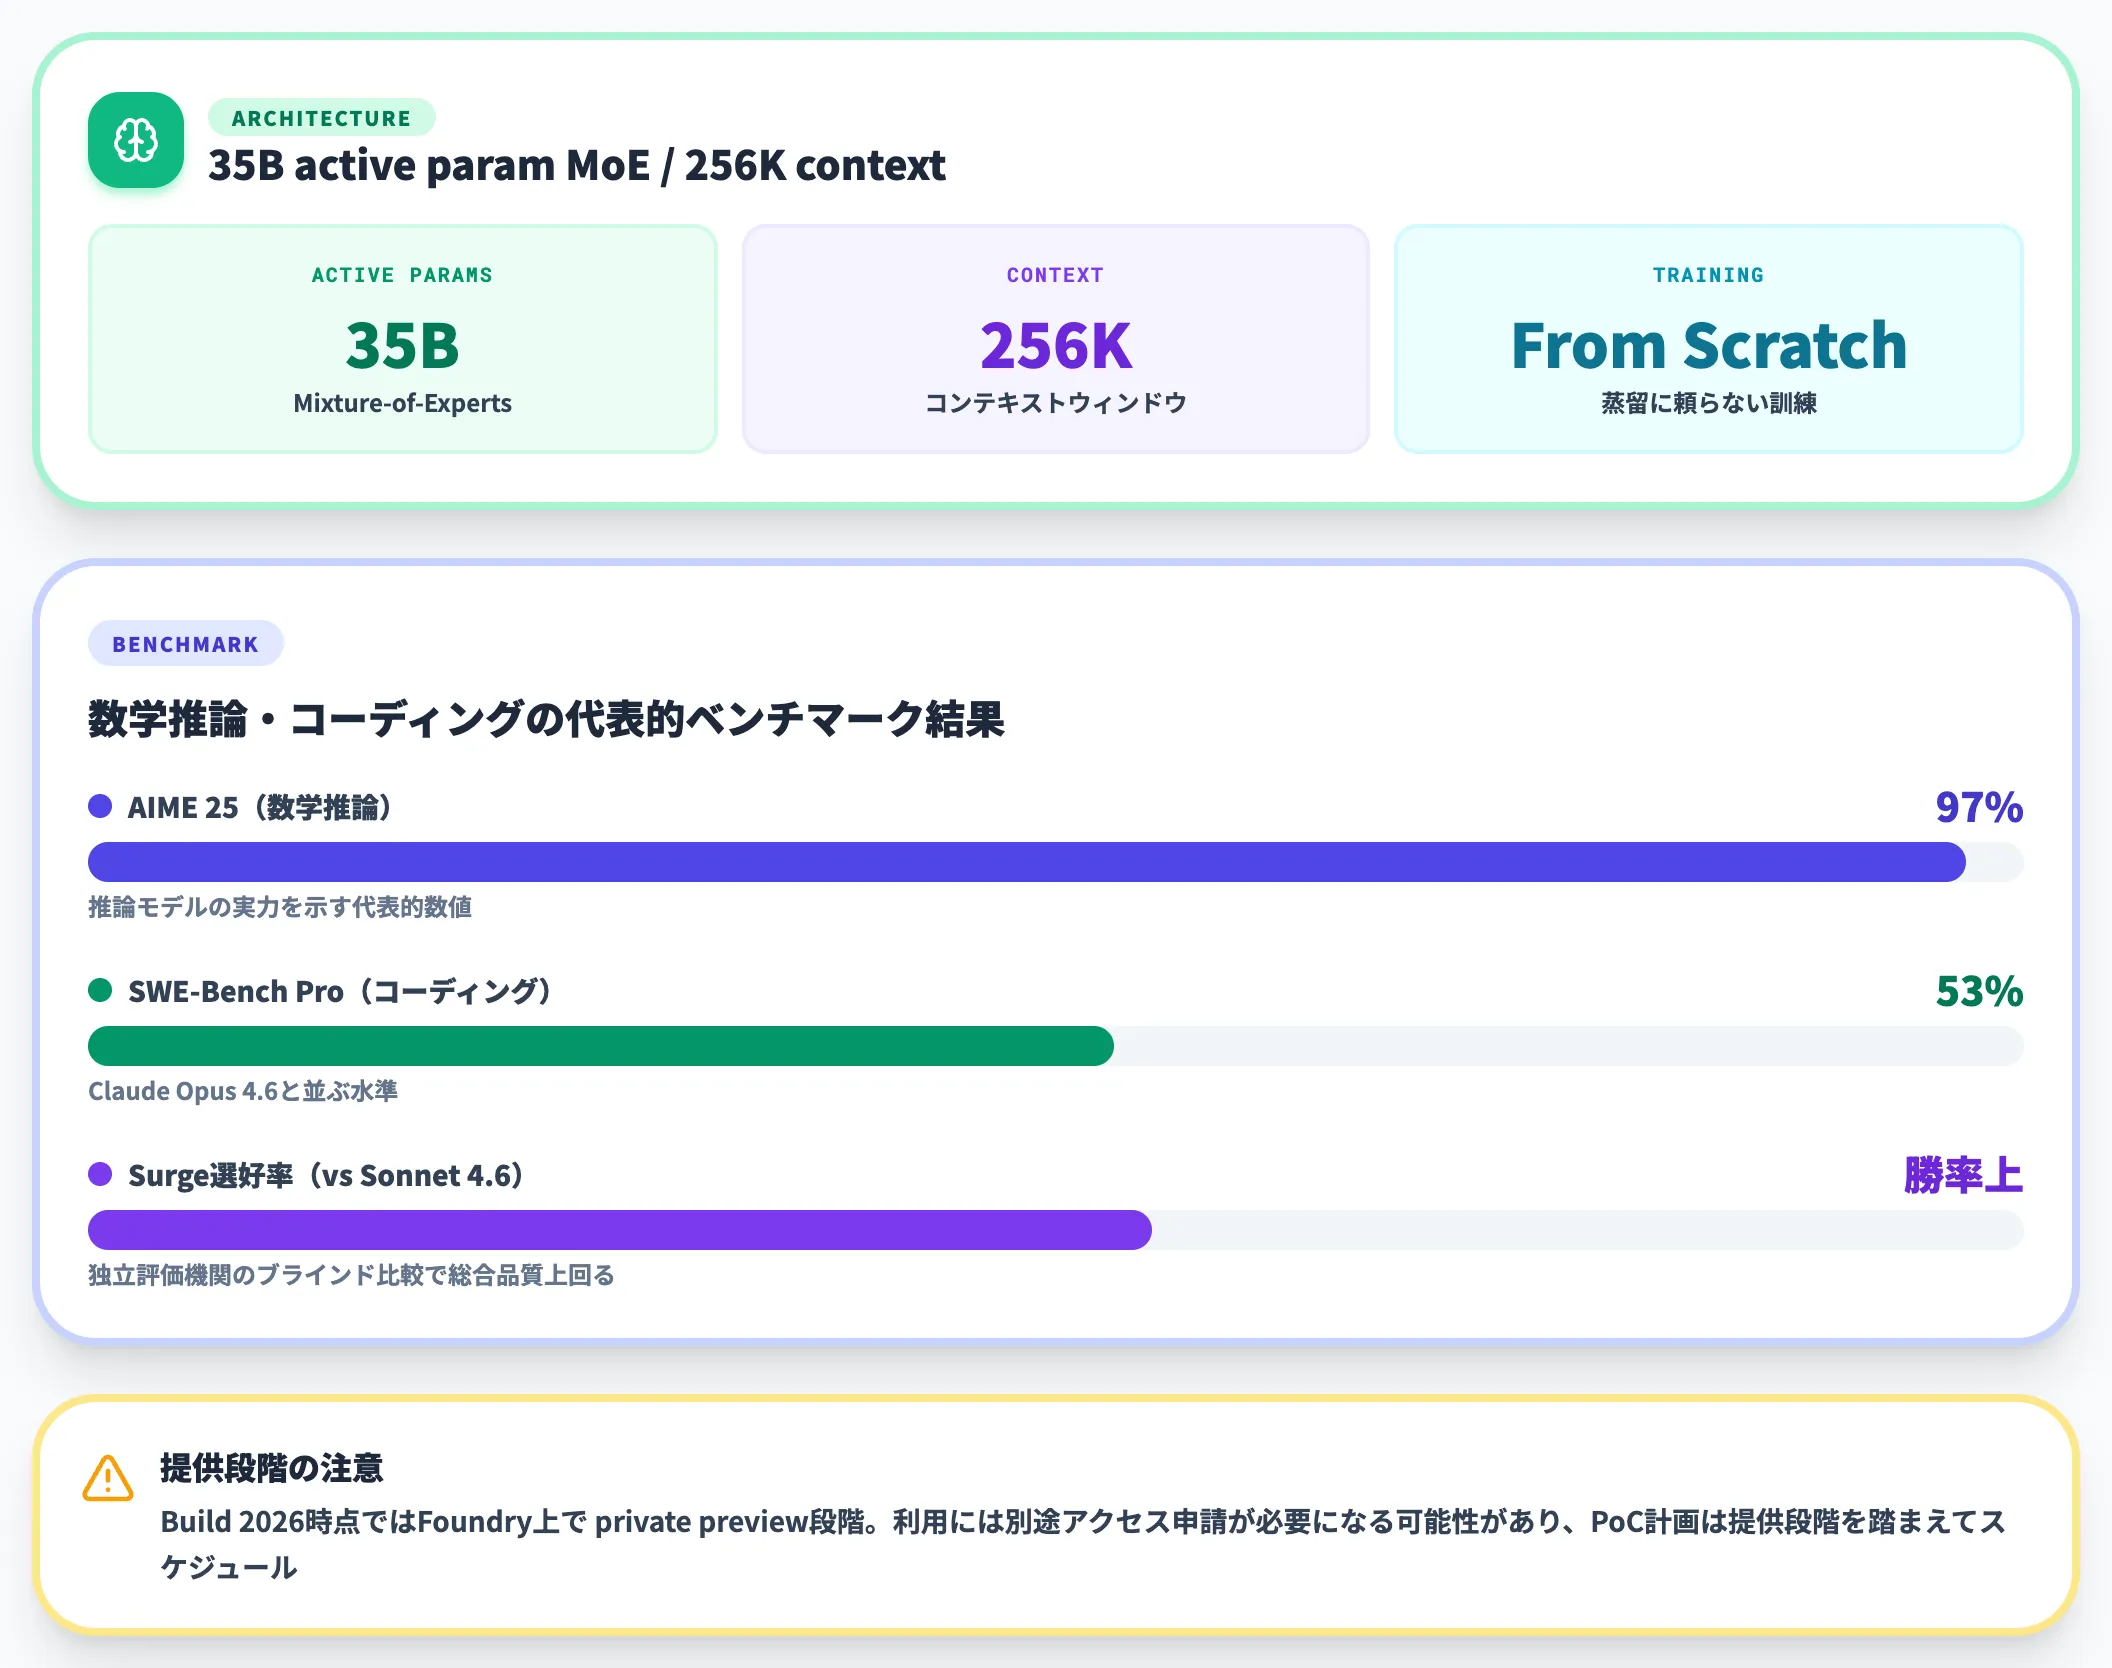Click the 'CONTEXT' card label
The width and height of the screenshot is (2112, 1668).
click(x=1056, y=275)
